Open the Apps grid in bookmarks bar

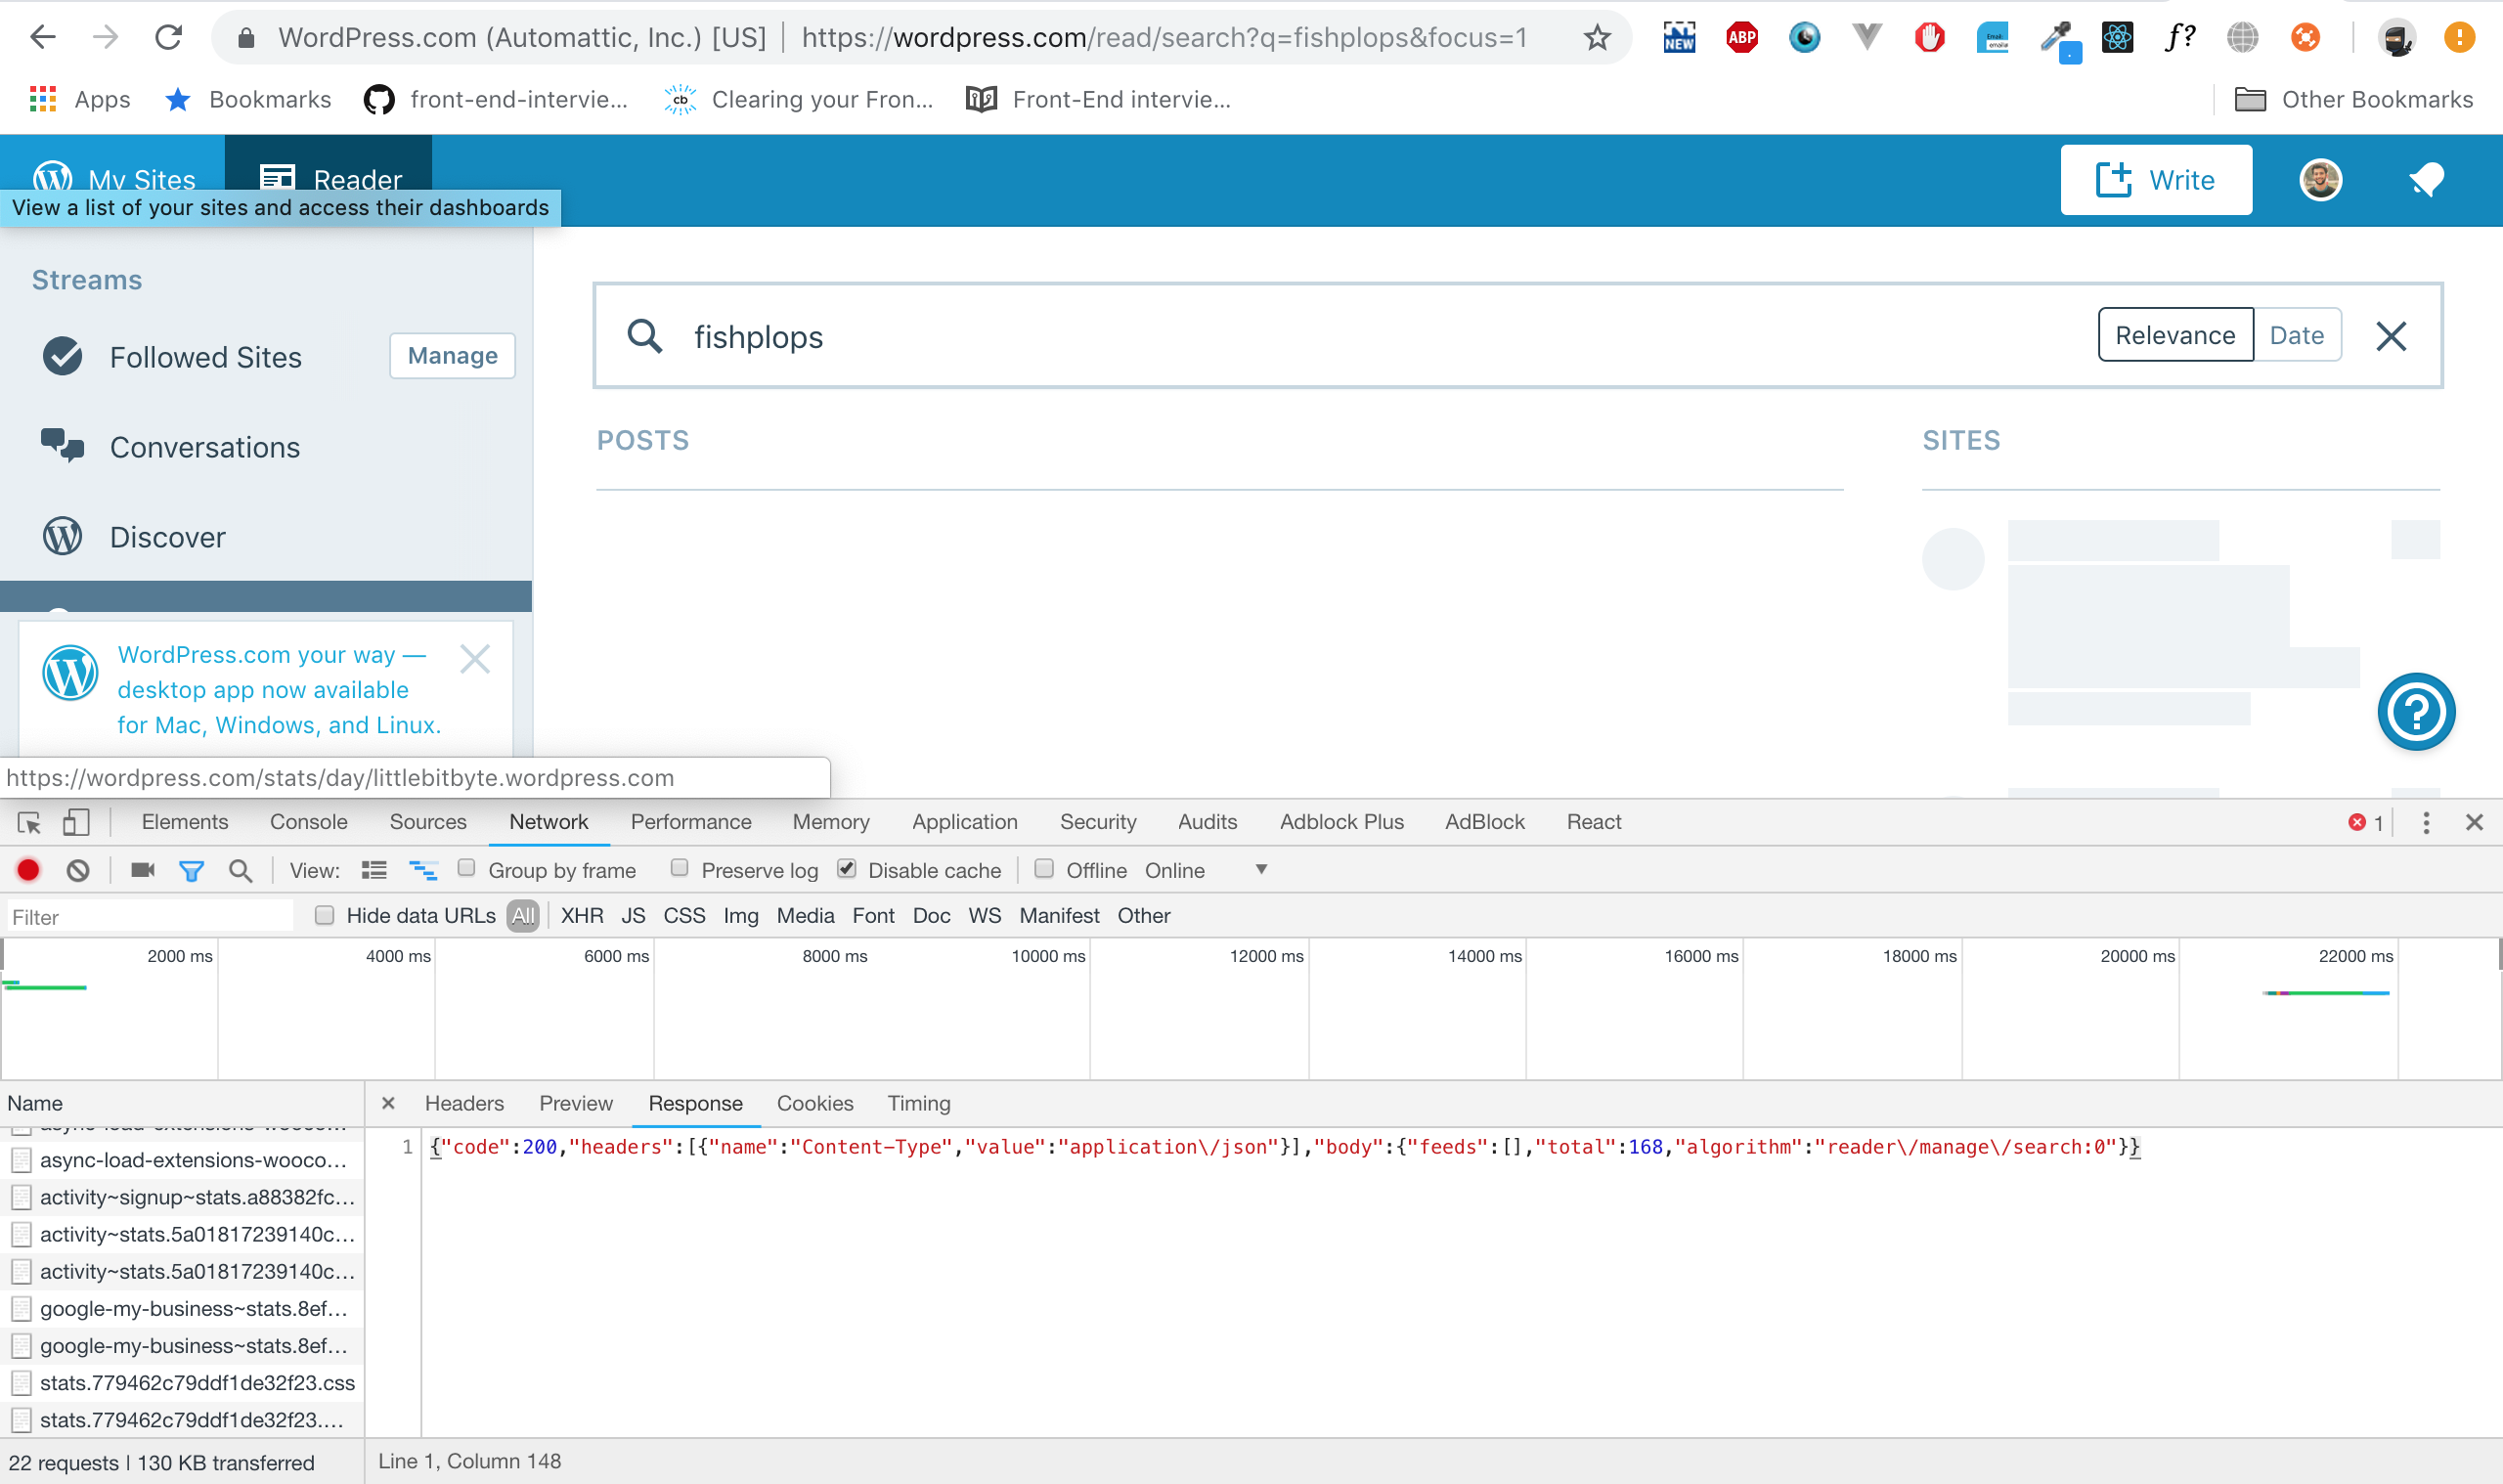[x=80, y=99]
